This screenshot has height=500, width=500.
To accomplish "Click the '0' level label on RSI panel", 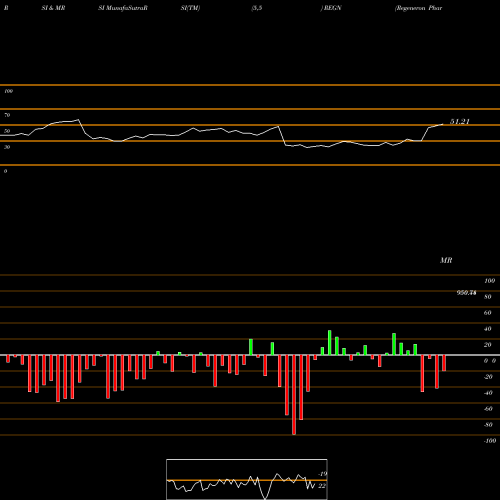I will (x=5, y=171).
